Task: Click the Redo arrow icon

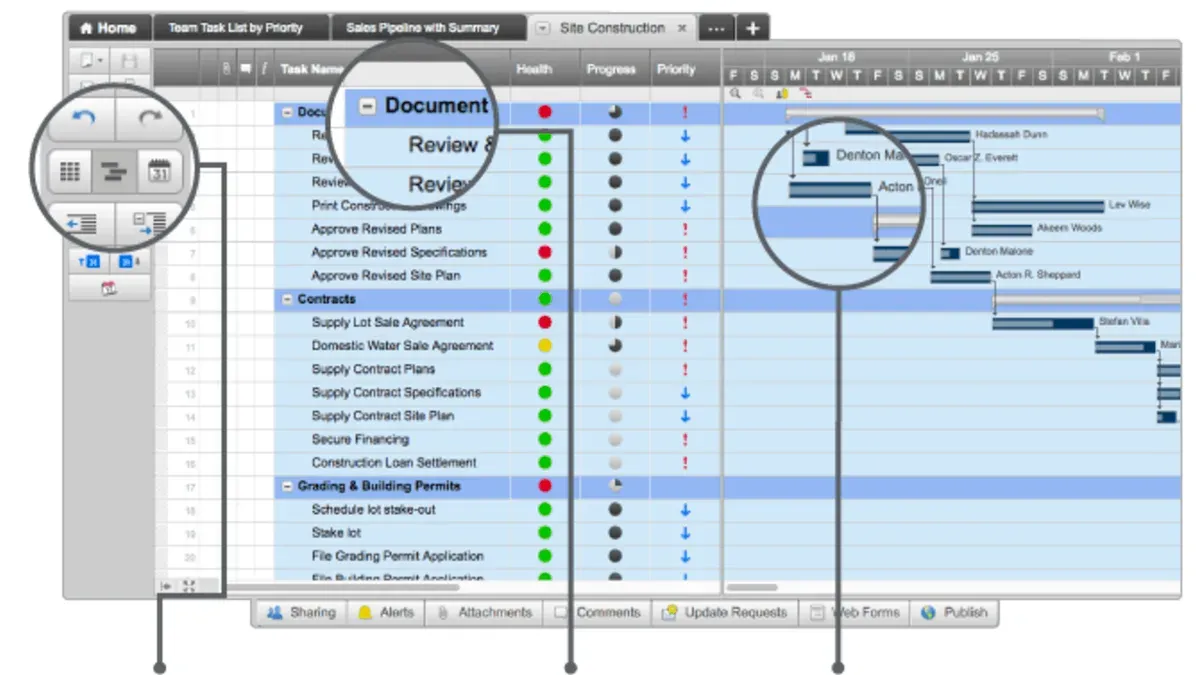Action: pyautogui.click(x=149, y=119)
